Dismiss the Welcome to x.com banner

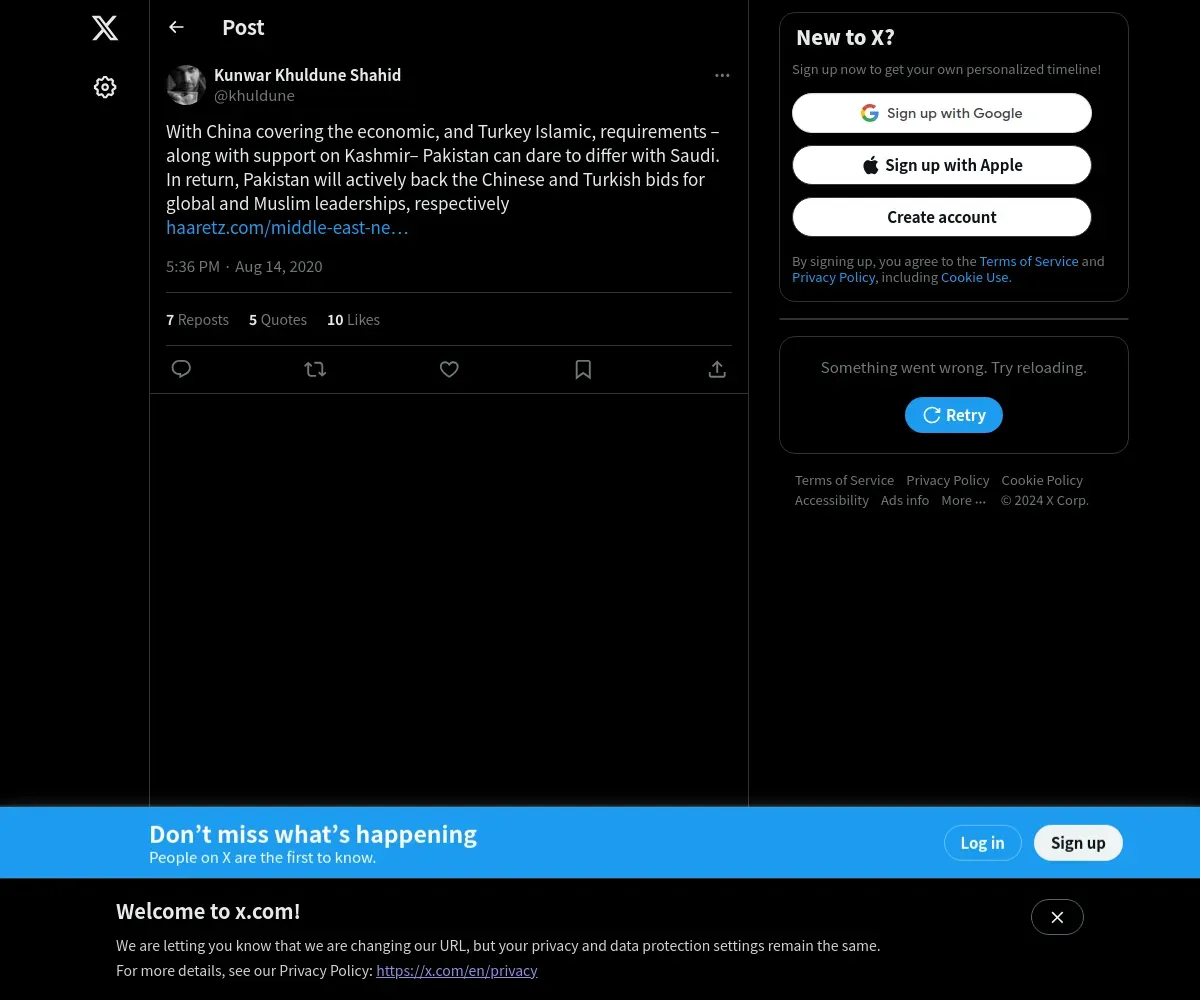(x=1057, y=917)
